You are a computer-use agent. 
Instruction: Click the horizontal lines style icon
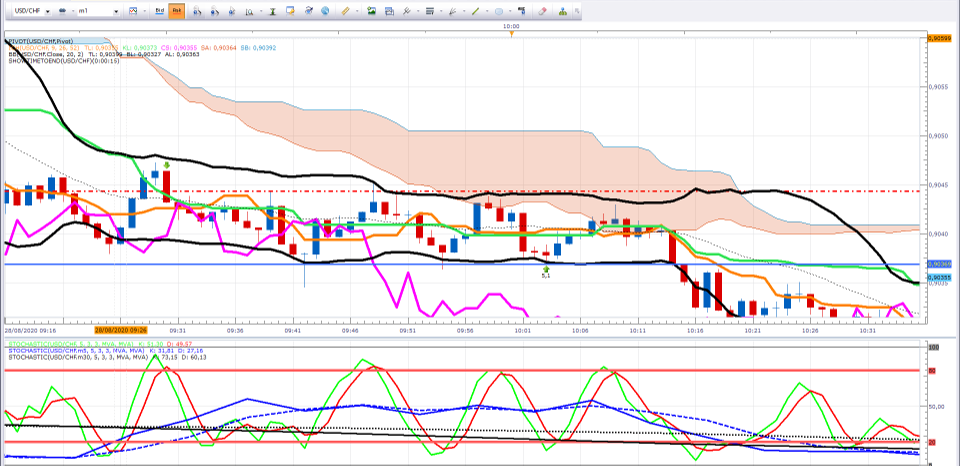(430, 11)
